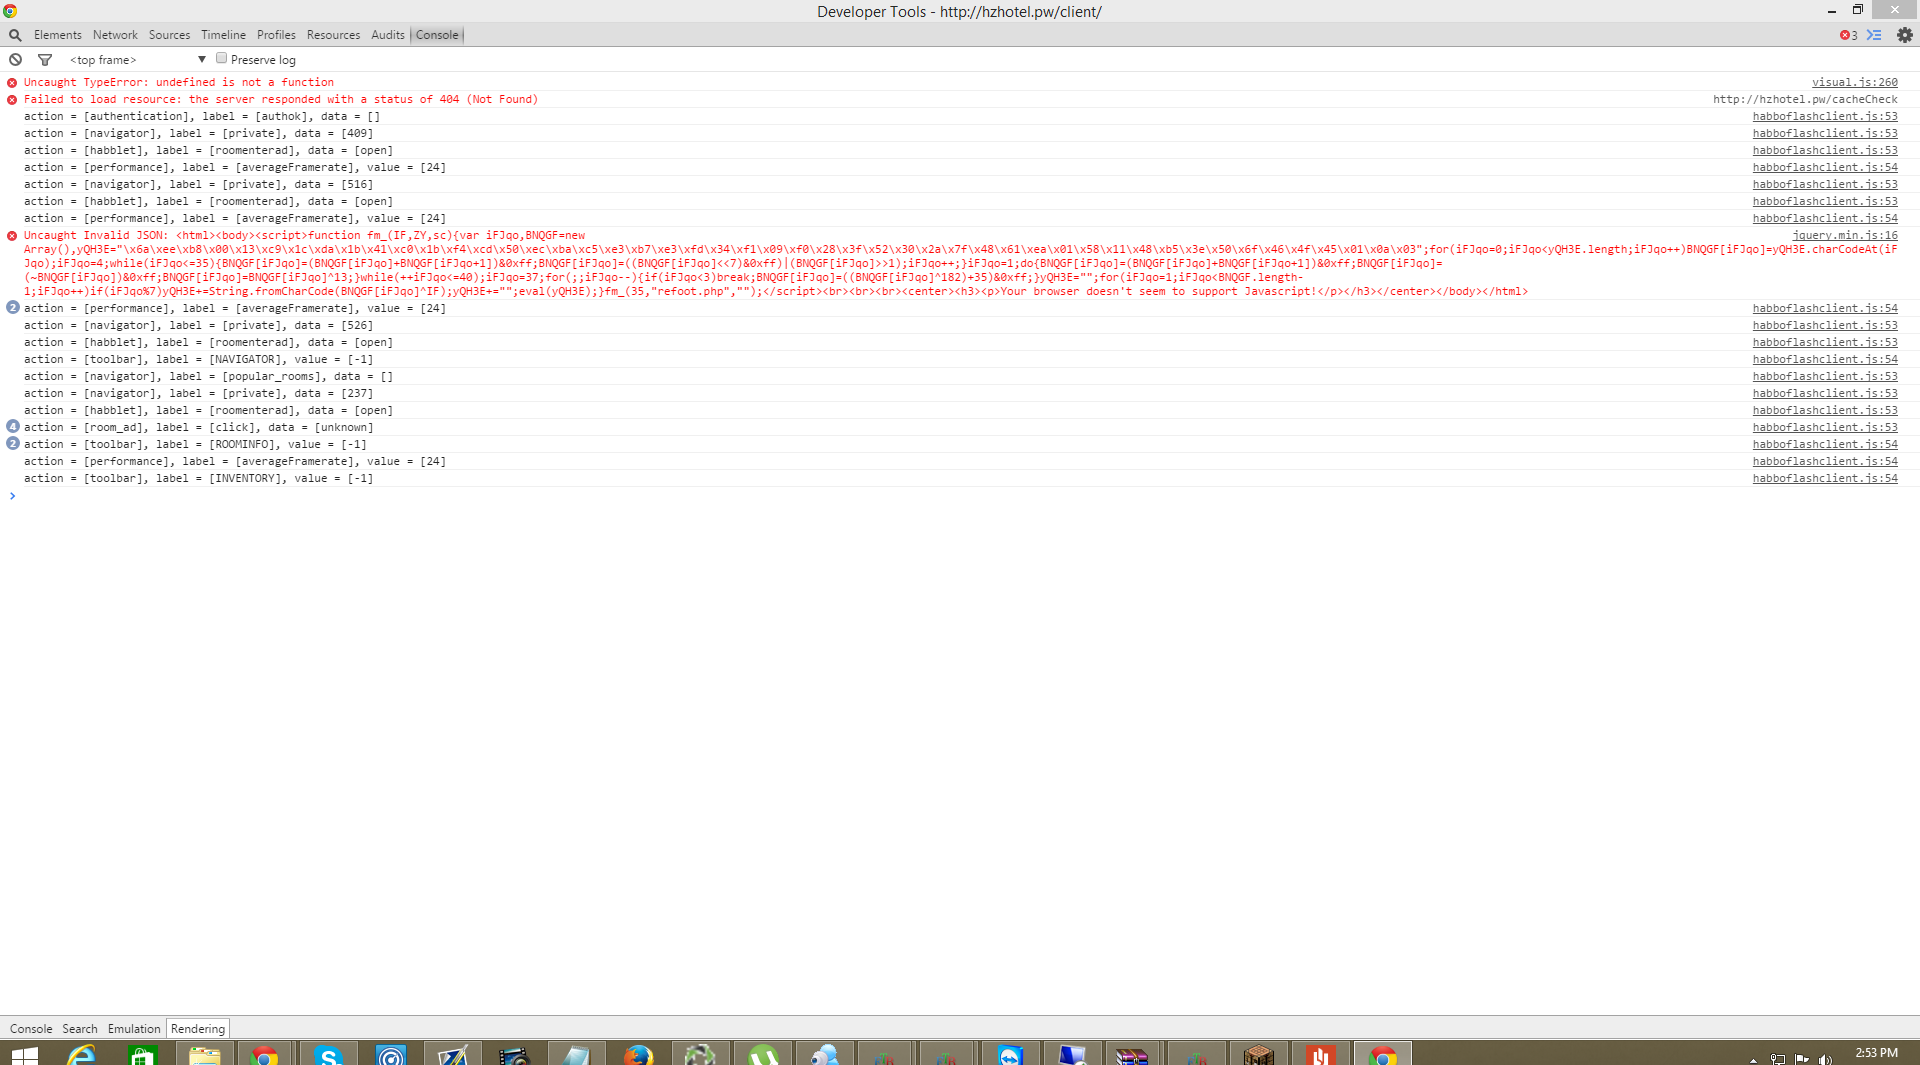Open uTorrent from the taskbar

click(x=763, y=1055)
